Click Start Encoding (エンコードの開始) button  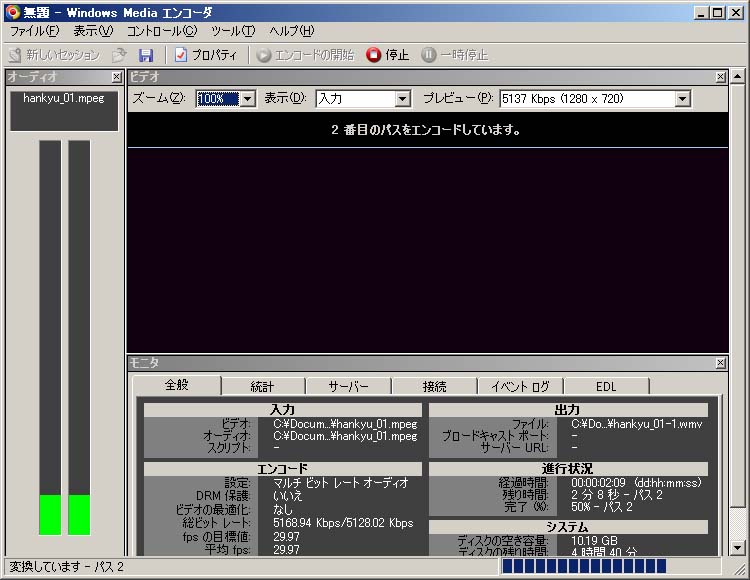tap(305, 55)
